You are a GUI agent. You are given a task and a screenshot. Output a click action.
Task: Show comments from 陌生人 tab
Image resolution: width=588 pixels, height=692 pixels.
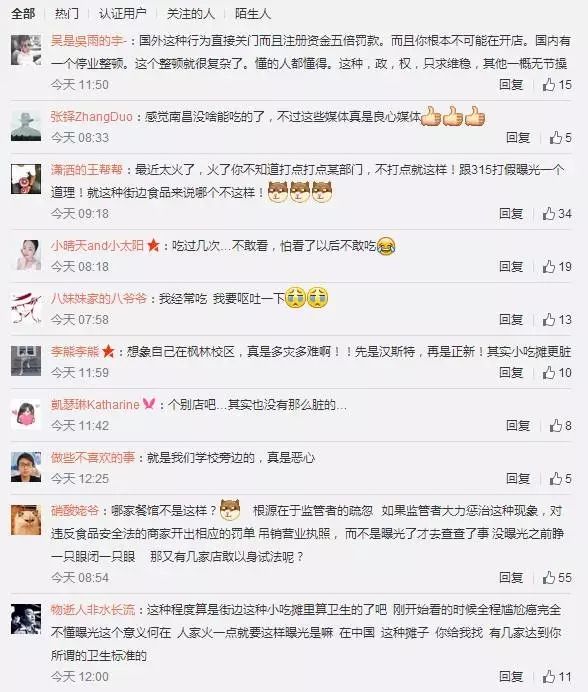(253, 14)
